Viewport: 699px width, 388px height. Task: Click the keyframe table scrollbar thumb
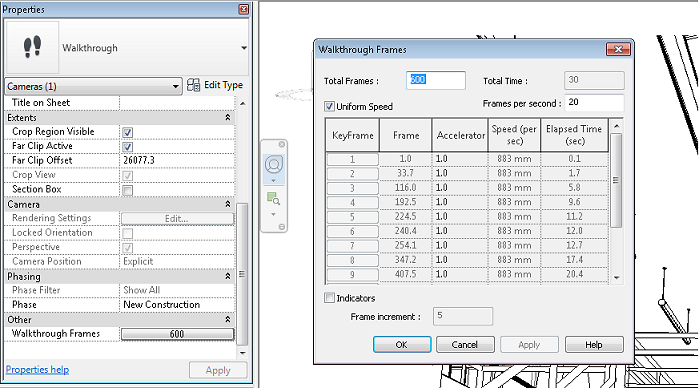point(616,180)
